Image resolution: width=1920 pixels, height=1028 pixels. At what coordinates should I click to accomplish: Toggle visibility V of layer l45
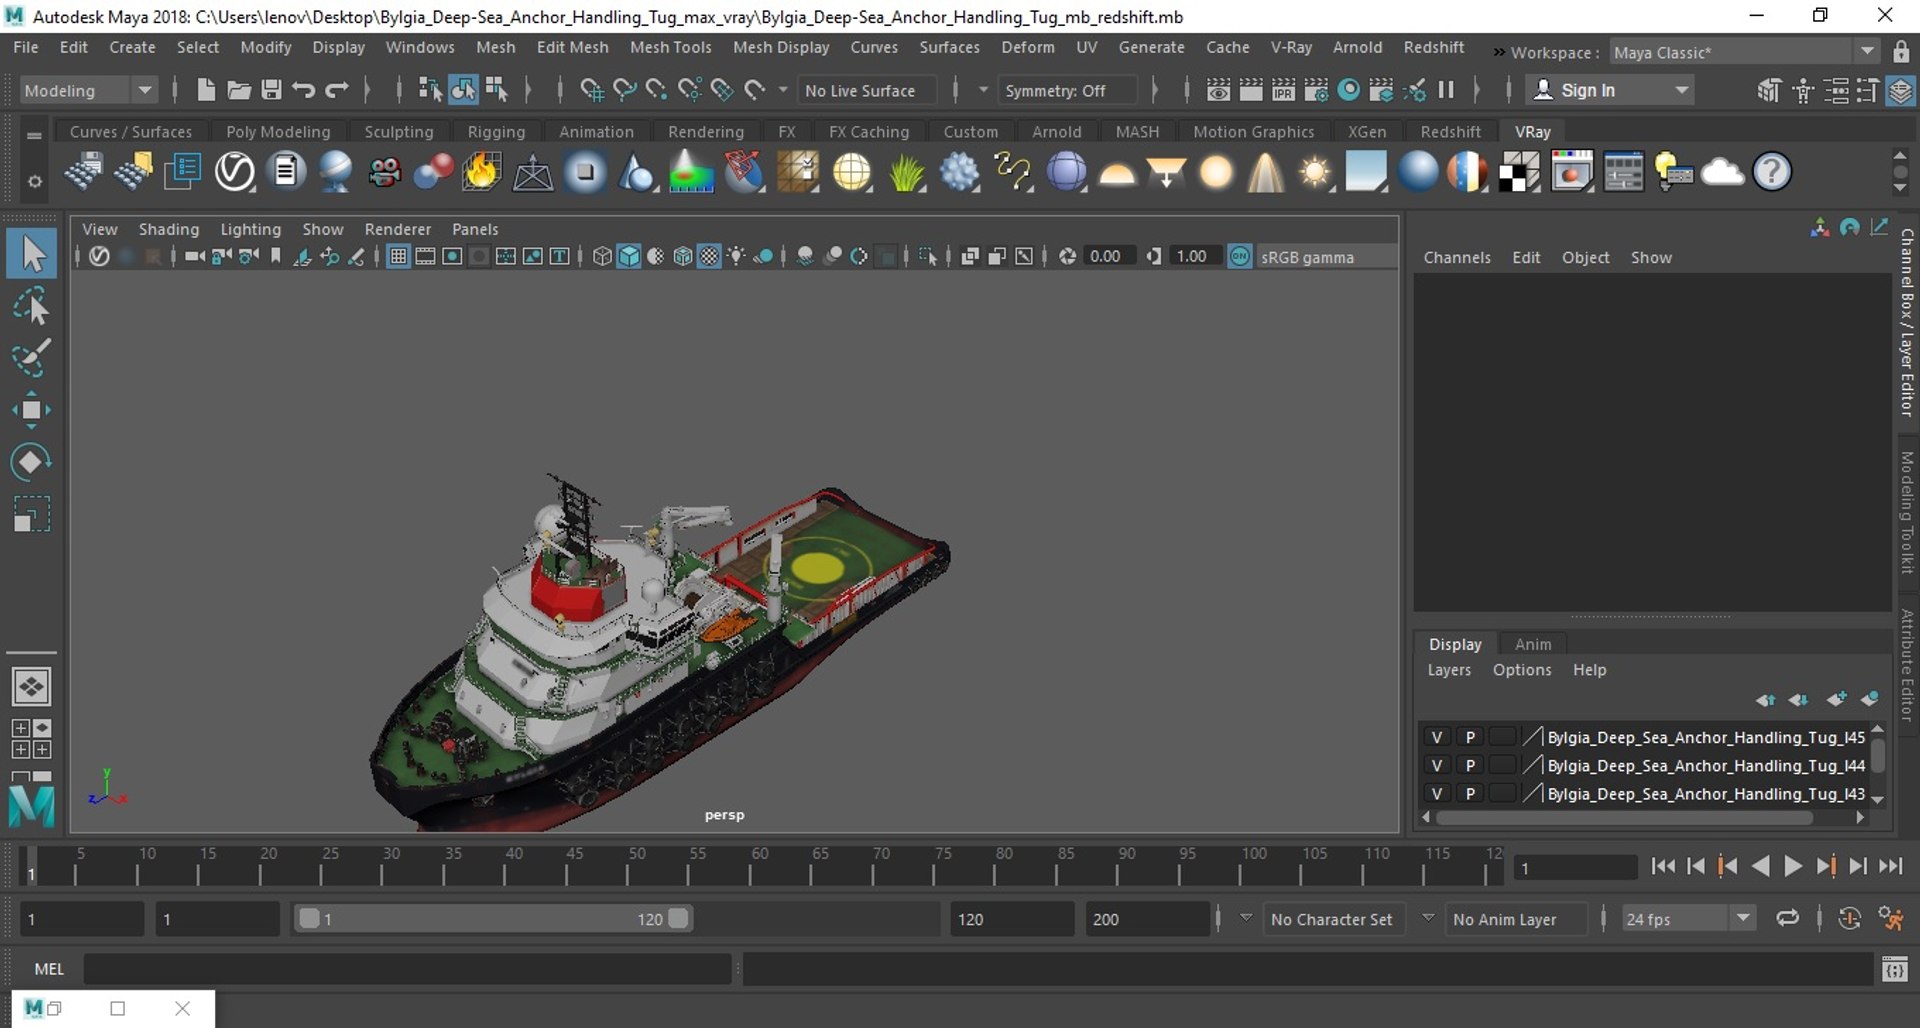1436,737
